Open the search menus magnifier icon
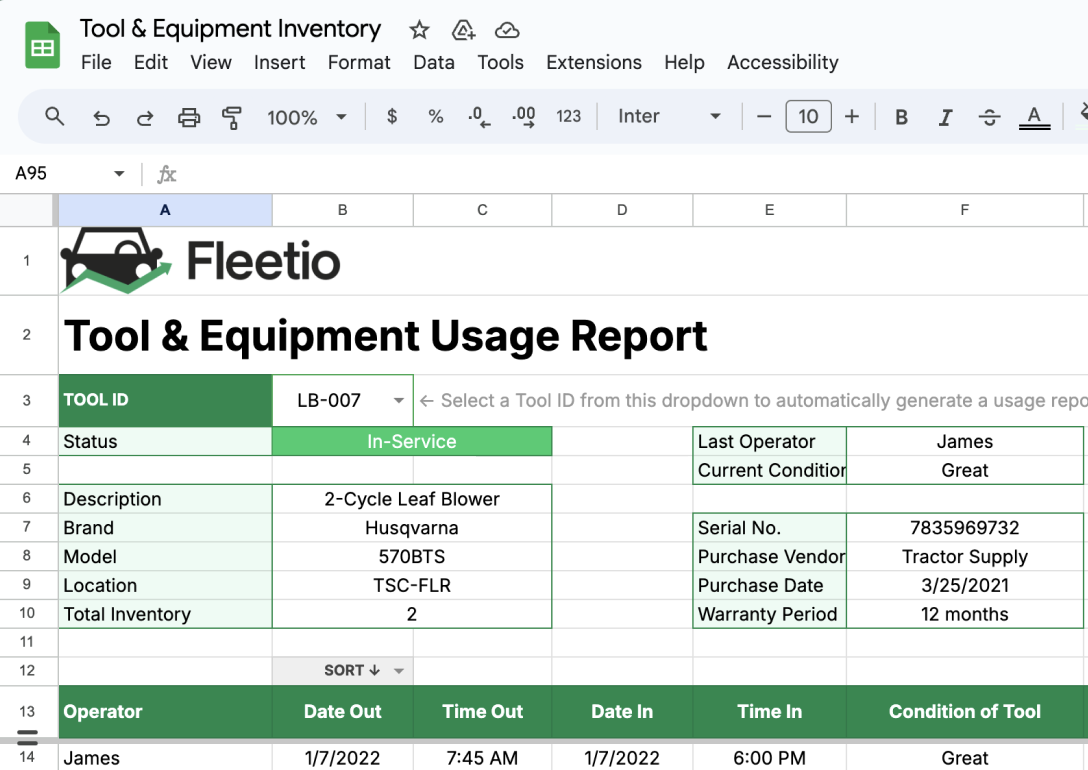 [x=54, y=117]
